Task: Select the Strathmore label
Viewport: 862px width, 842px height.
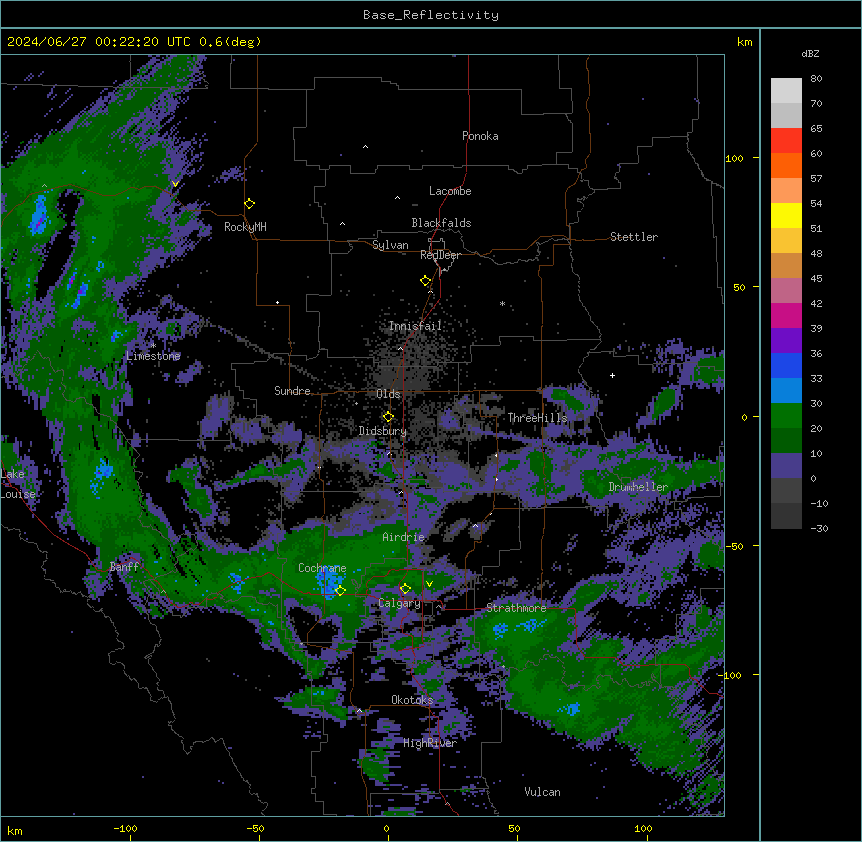Action: (516, 608)
